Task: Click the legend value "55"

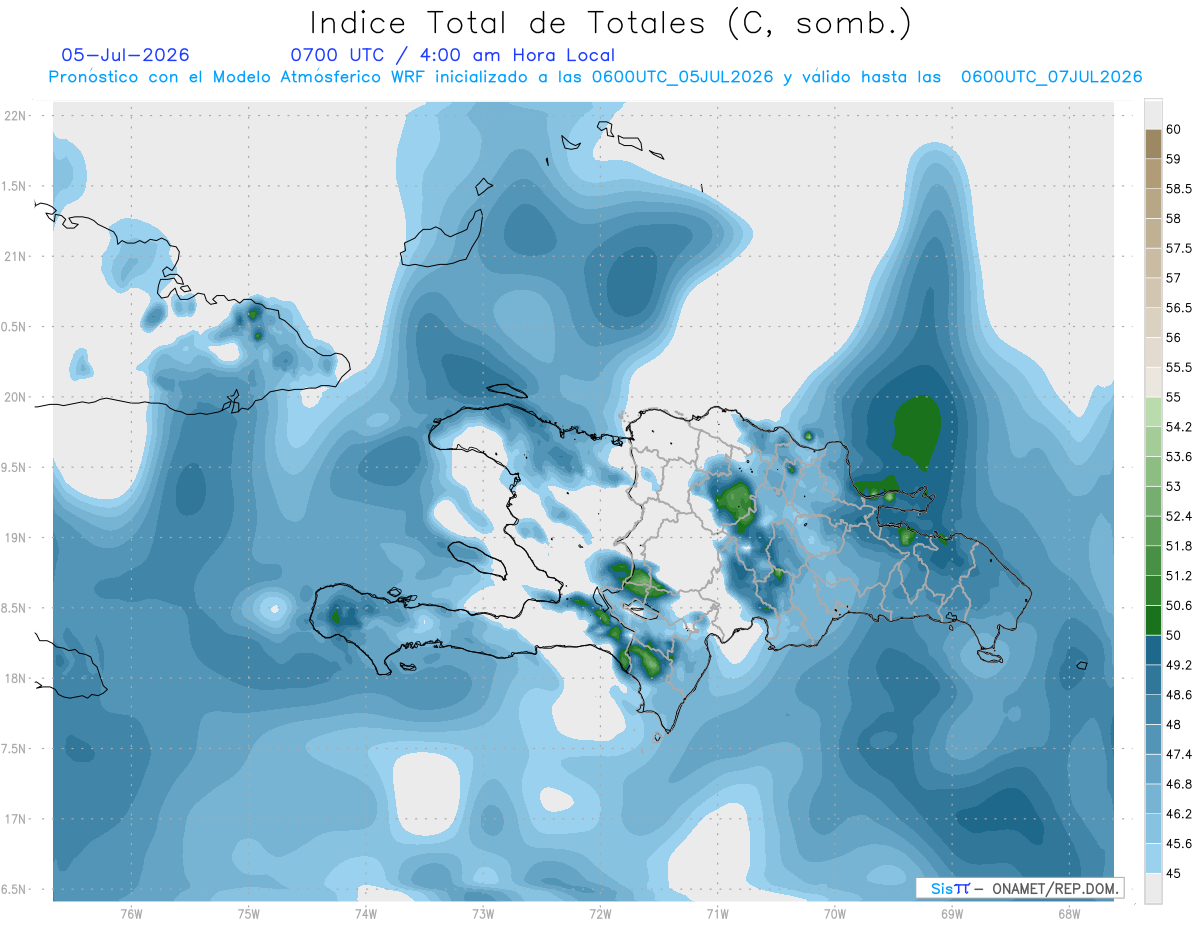Action: coord(1174,397)
